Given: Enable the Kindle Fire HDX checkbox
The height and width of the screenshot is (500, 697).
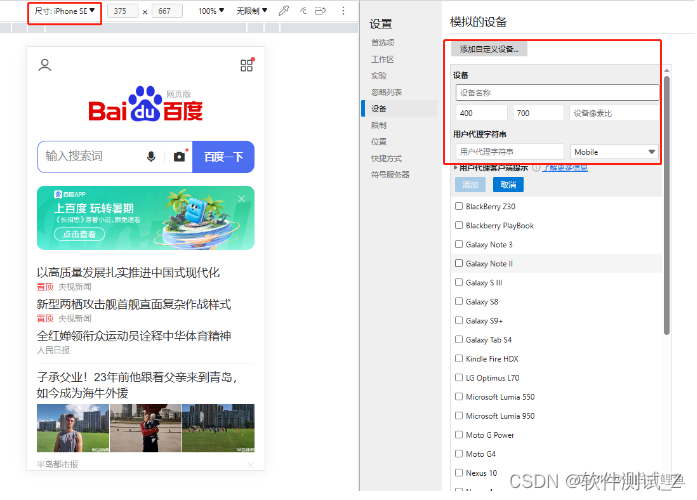Looking at the screenshot, I should coord(459,358).
